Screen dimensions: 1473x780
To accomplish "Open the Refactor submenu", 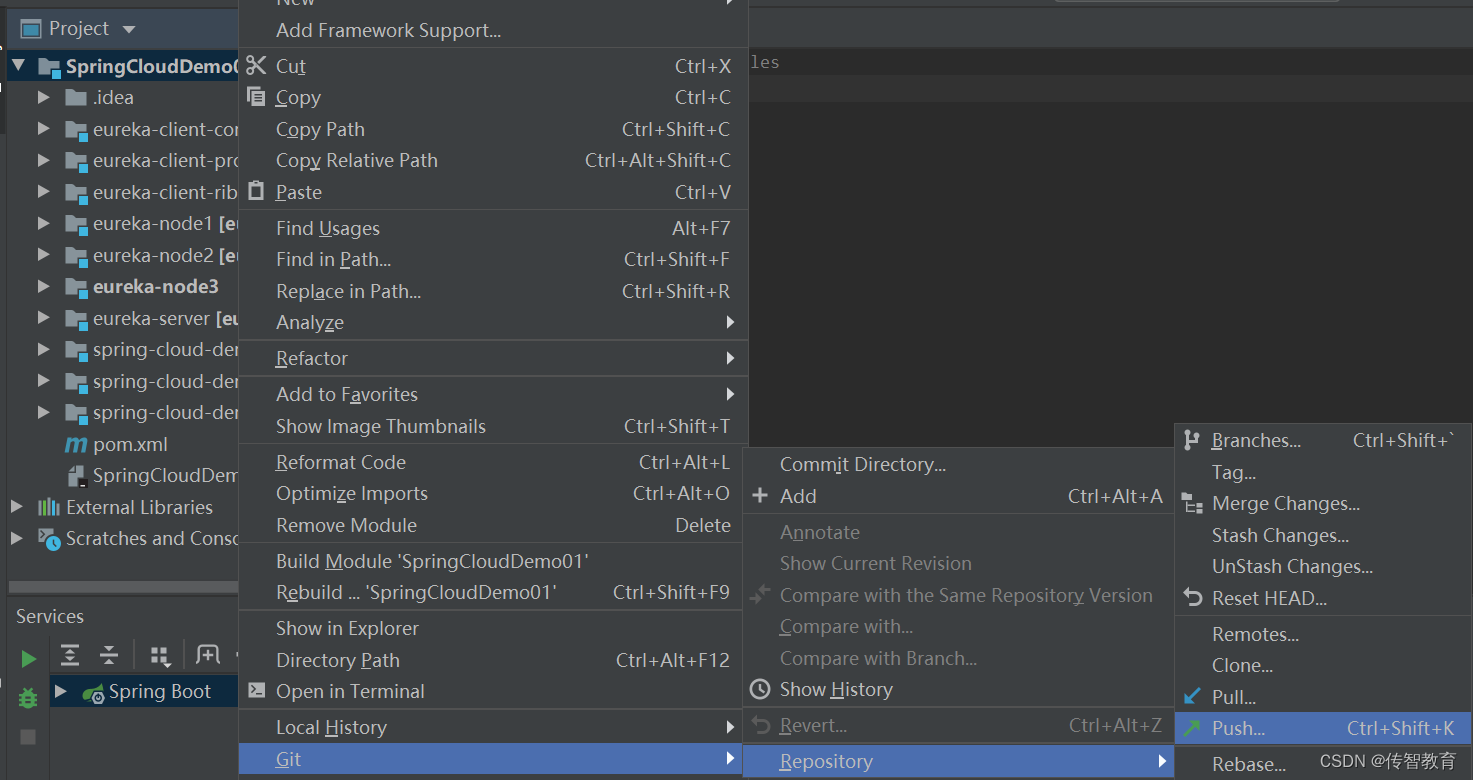I will pos(493,358).
